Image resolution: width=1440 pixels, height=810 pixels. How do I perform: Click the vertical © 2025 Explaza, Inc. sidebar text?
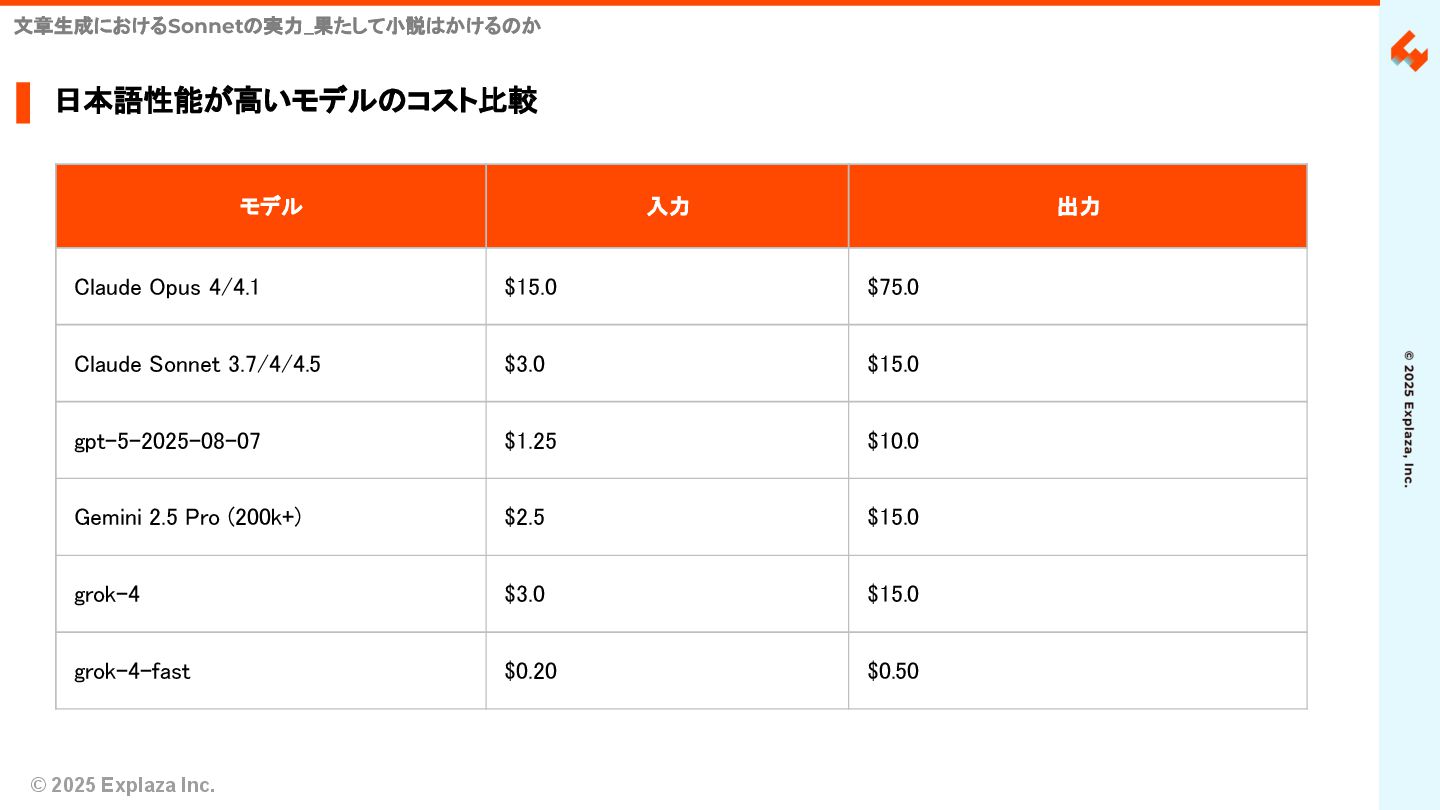tap(1409, 418)
